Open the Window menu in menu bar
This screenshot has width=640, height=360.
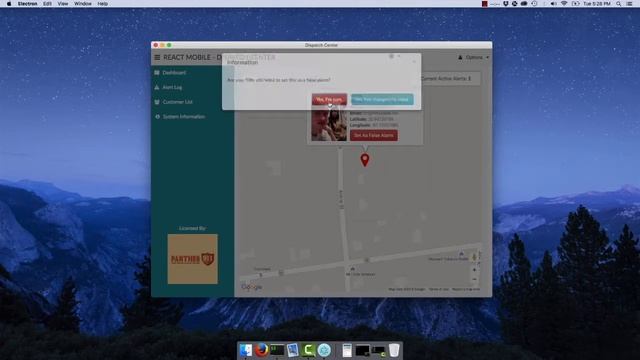coord(83,4)
